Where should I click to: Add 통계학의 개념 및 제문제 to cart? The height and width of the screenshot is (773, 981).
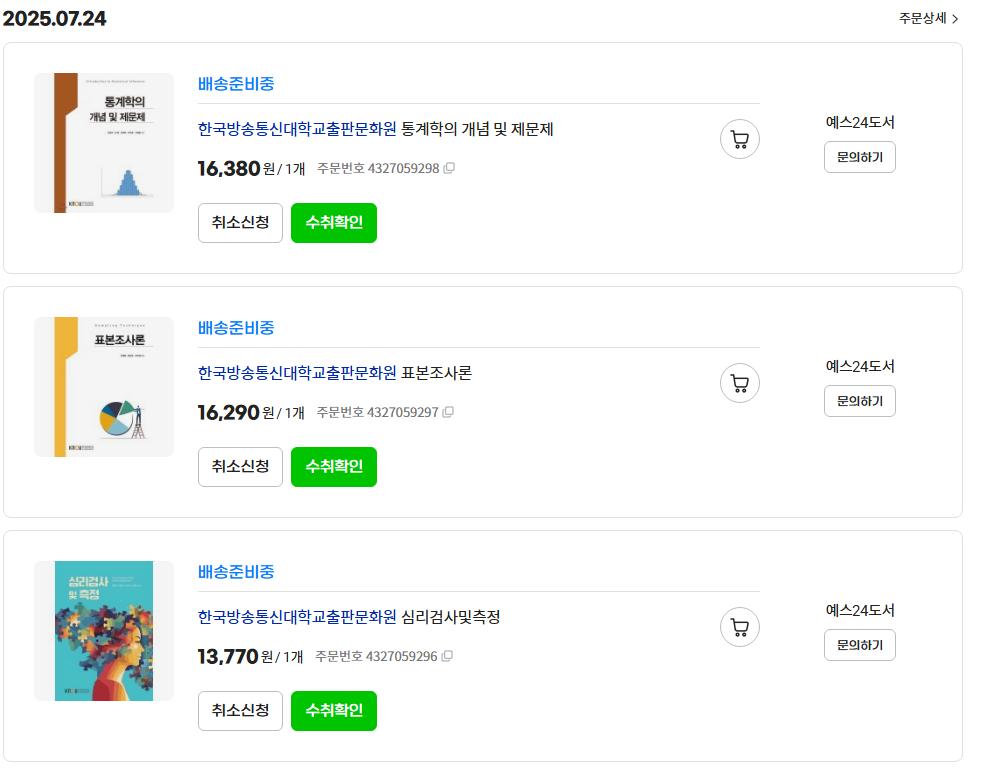click(x=740, y=139)
